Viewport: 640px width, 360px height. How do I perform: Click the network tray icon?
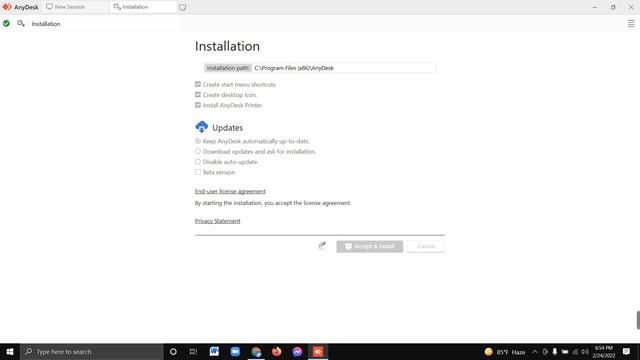pyautogui.click(x=575, y=352)
